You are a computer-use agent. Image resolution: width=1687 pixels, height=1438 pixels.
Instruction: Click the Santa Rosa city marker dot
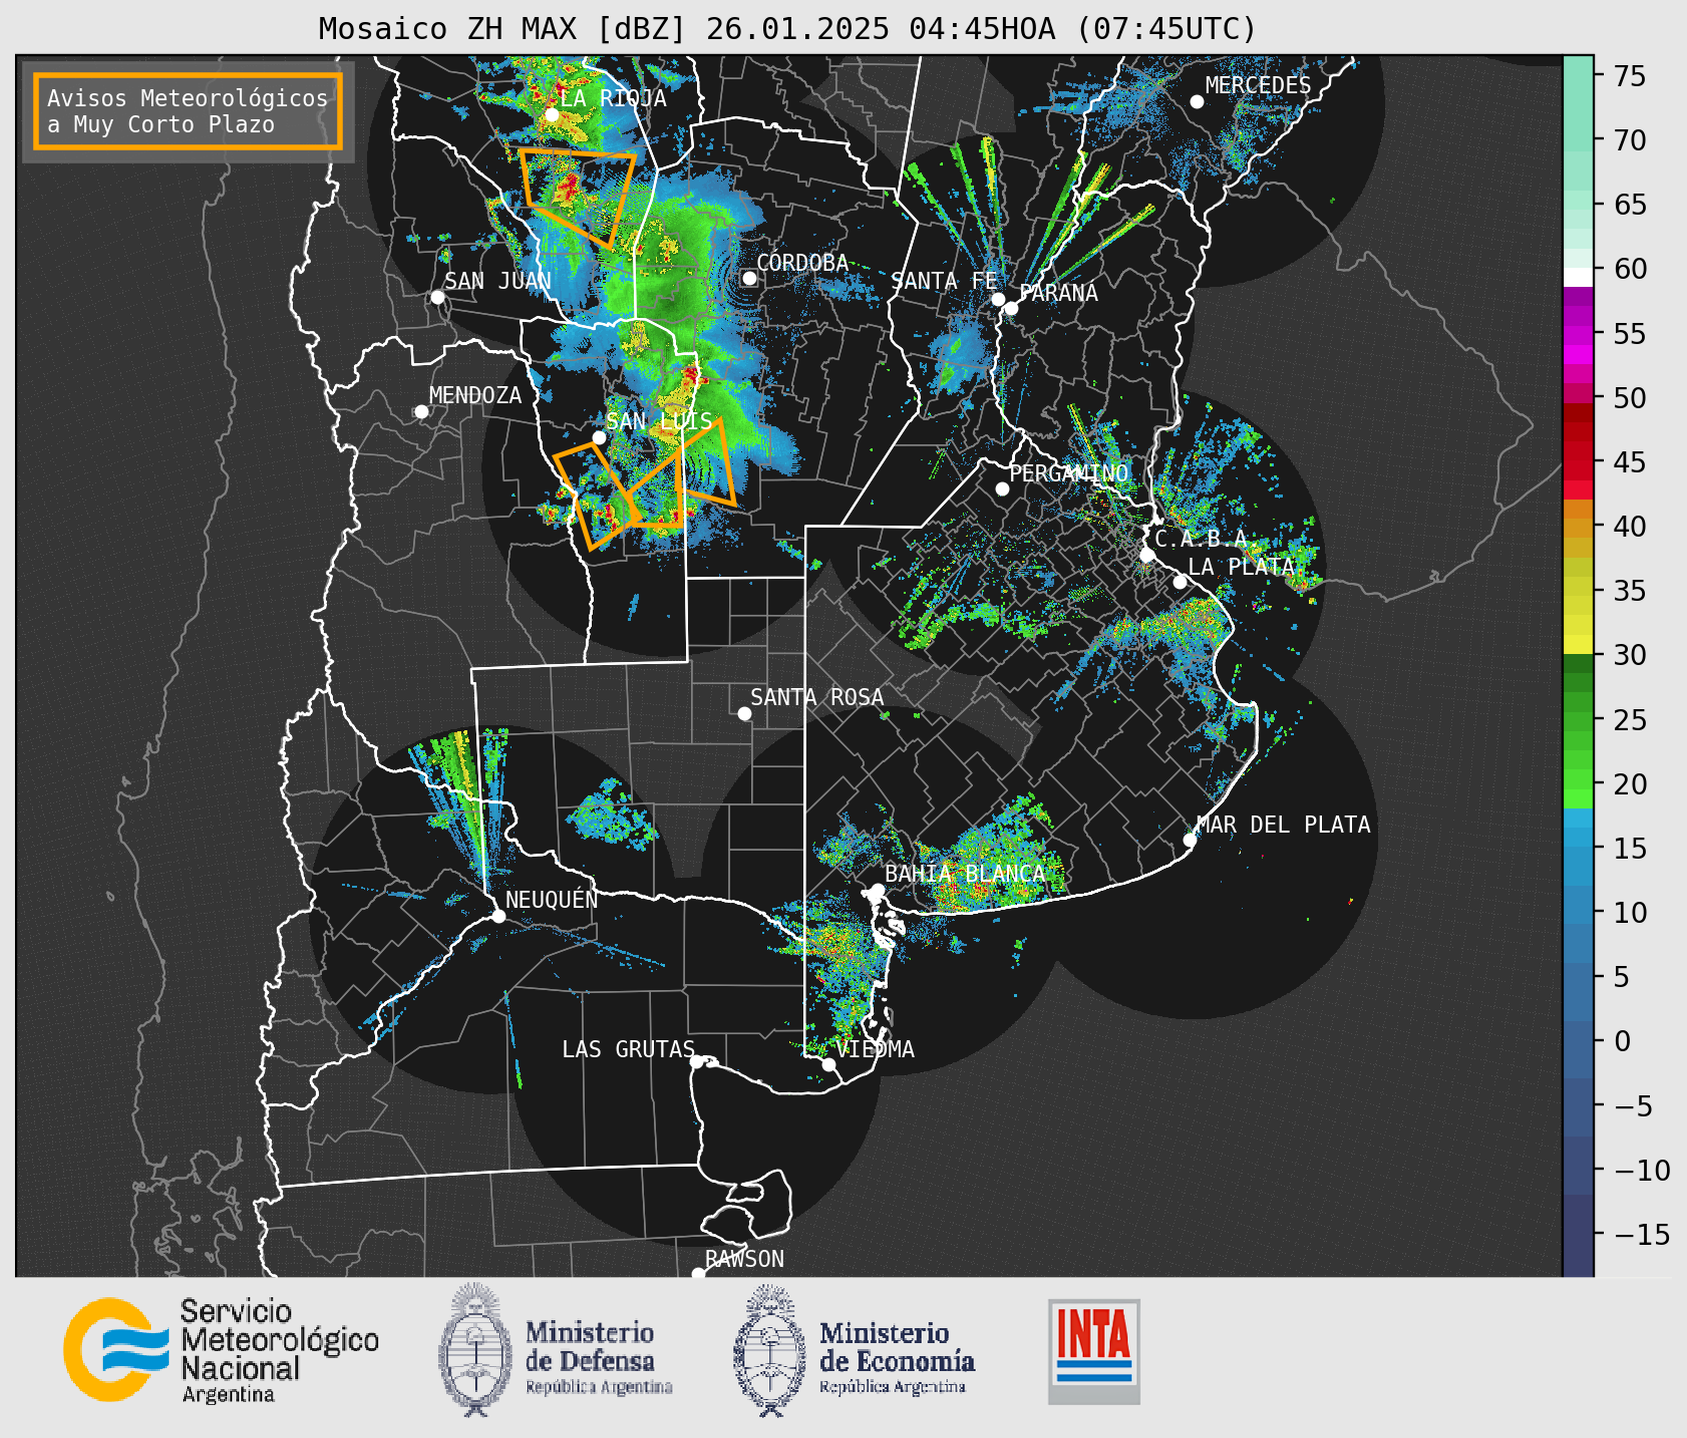tap(744, 714)
